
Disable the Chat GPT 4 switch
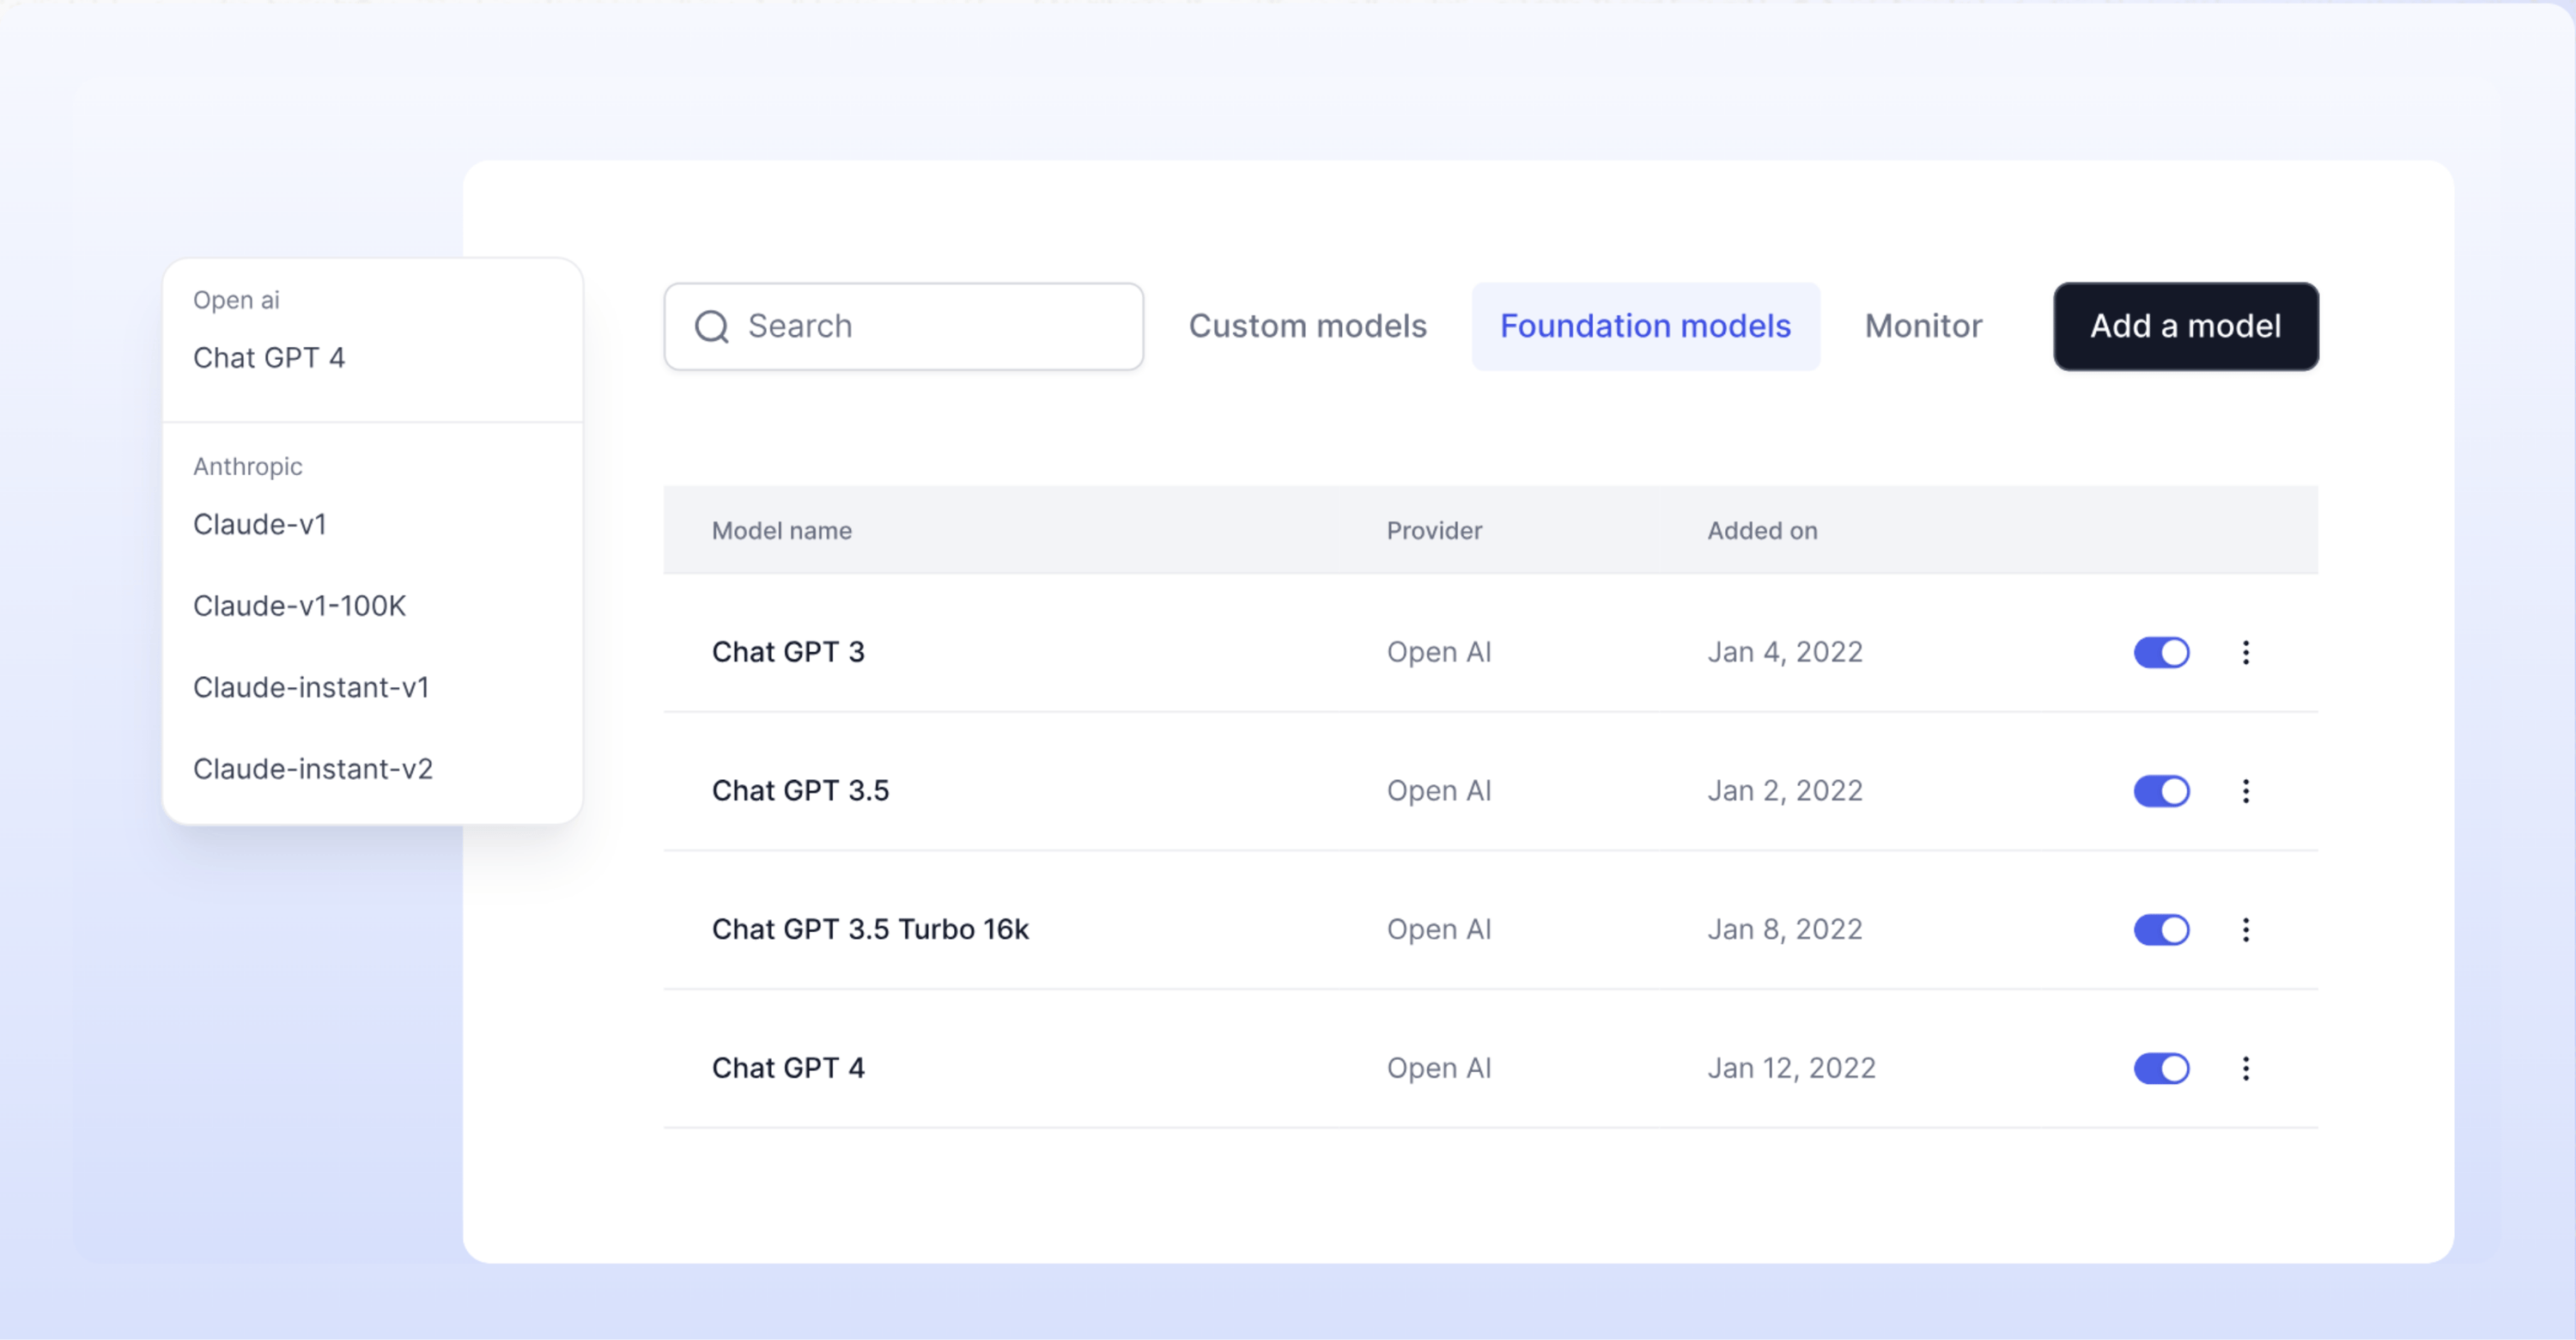click(x=2162, y=1068)
